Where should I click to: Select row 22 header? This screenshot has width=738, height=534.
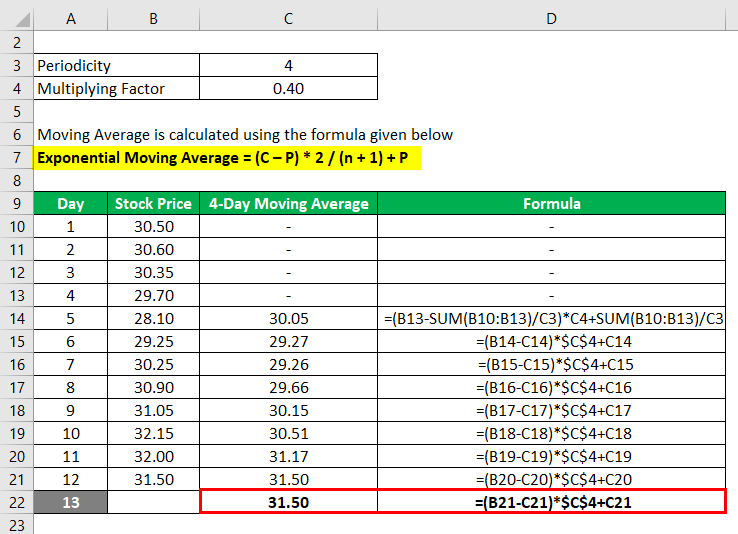17,502
